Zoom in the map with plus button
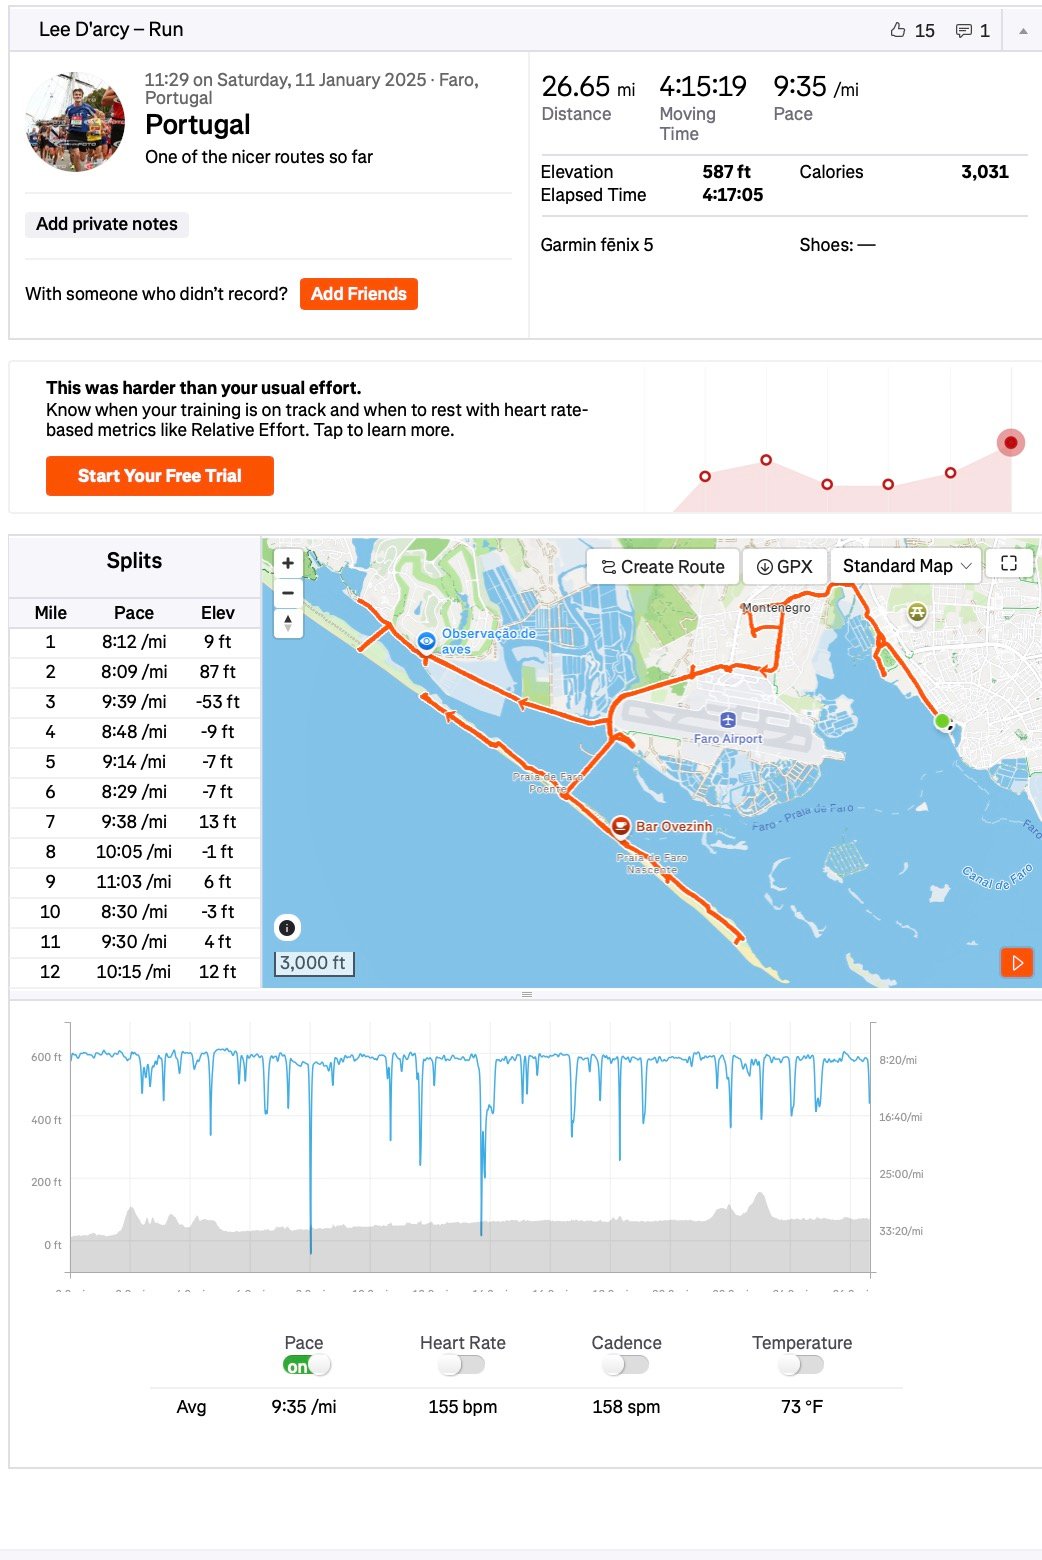 click(x=288, y=563)
